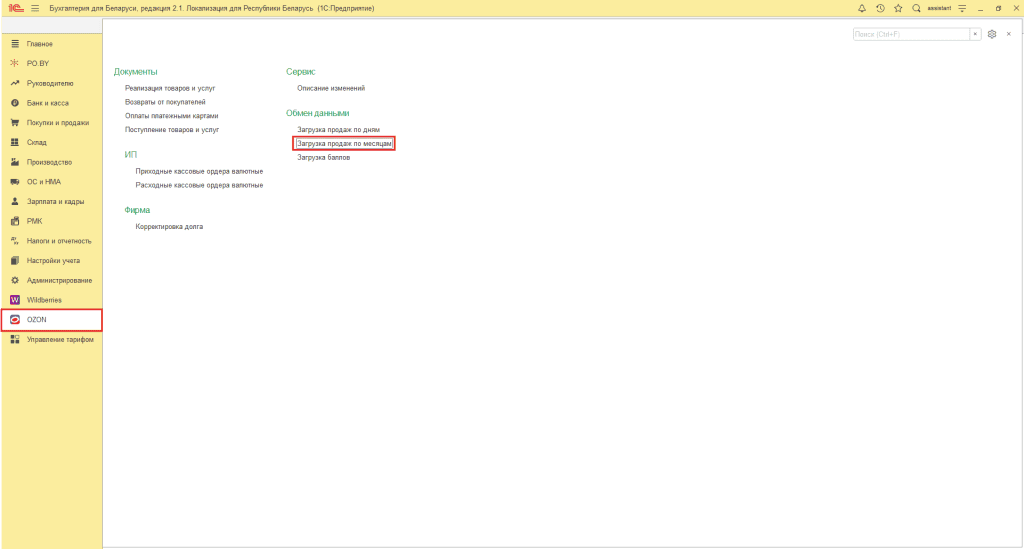The image size is (1024, 549).
Task: Open the service options dropdown in title bar
Action: point(962,8)
